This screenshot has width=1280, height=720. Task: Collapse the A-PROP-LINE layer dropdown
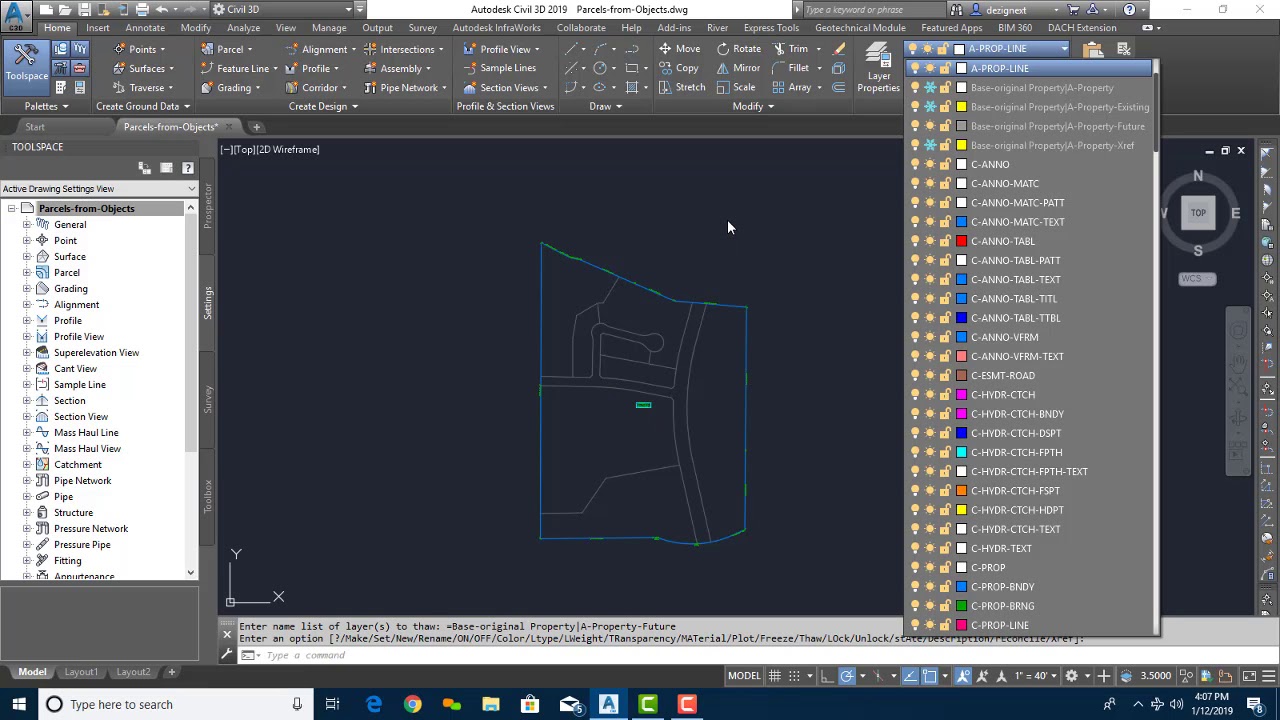[x=1064, y=49]
